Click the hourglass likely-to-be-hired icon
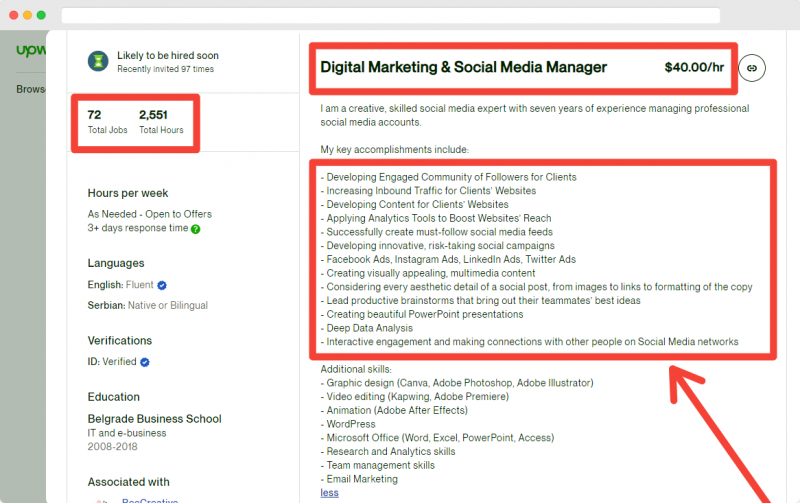Image resolution: width=800 pixels, height=503 pixels. 98,61
